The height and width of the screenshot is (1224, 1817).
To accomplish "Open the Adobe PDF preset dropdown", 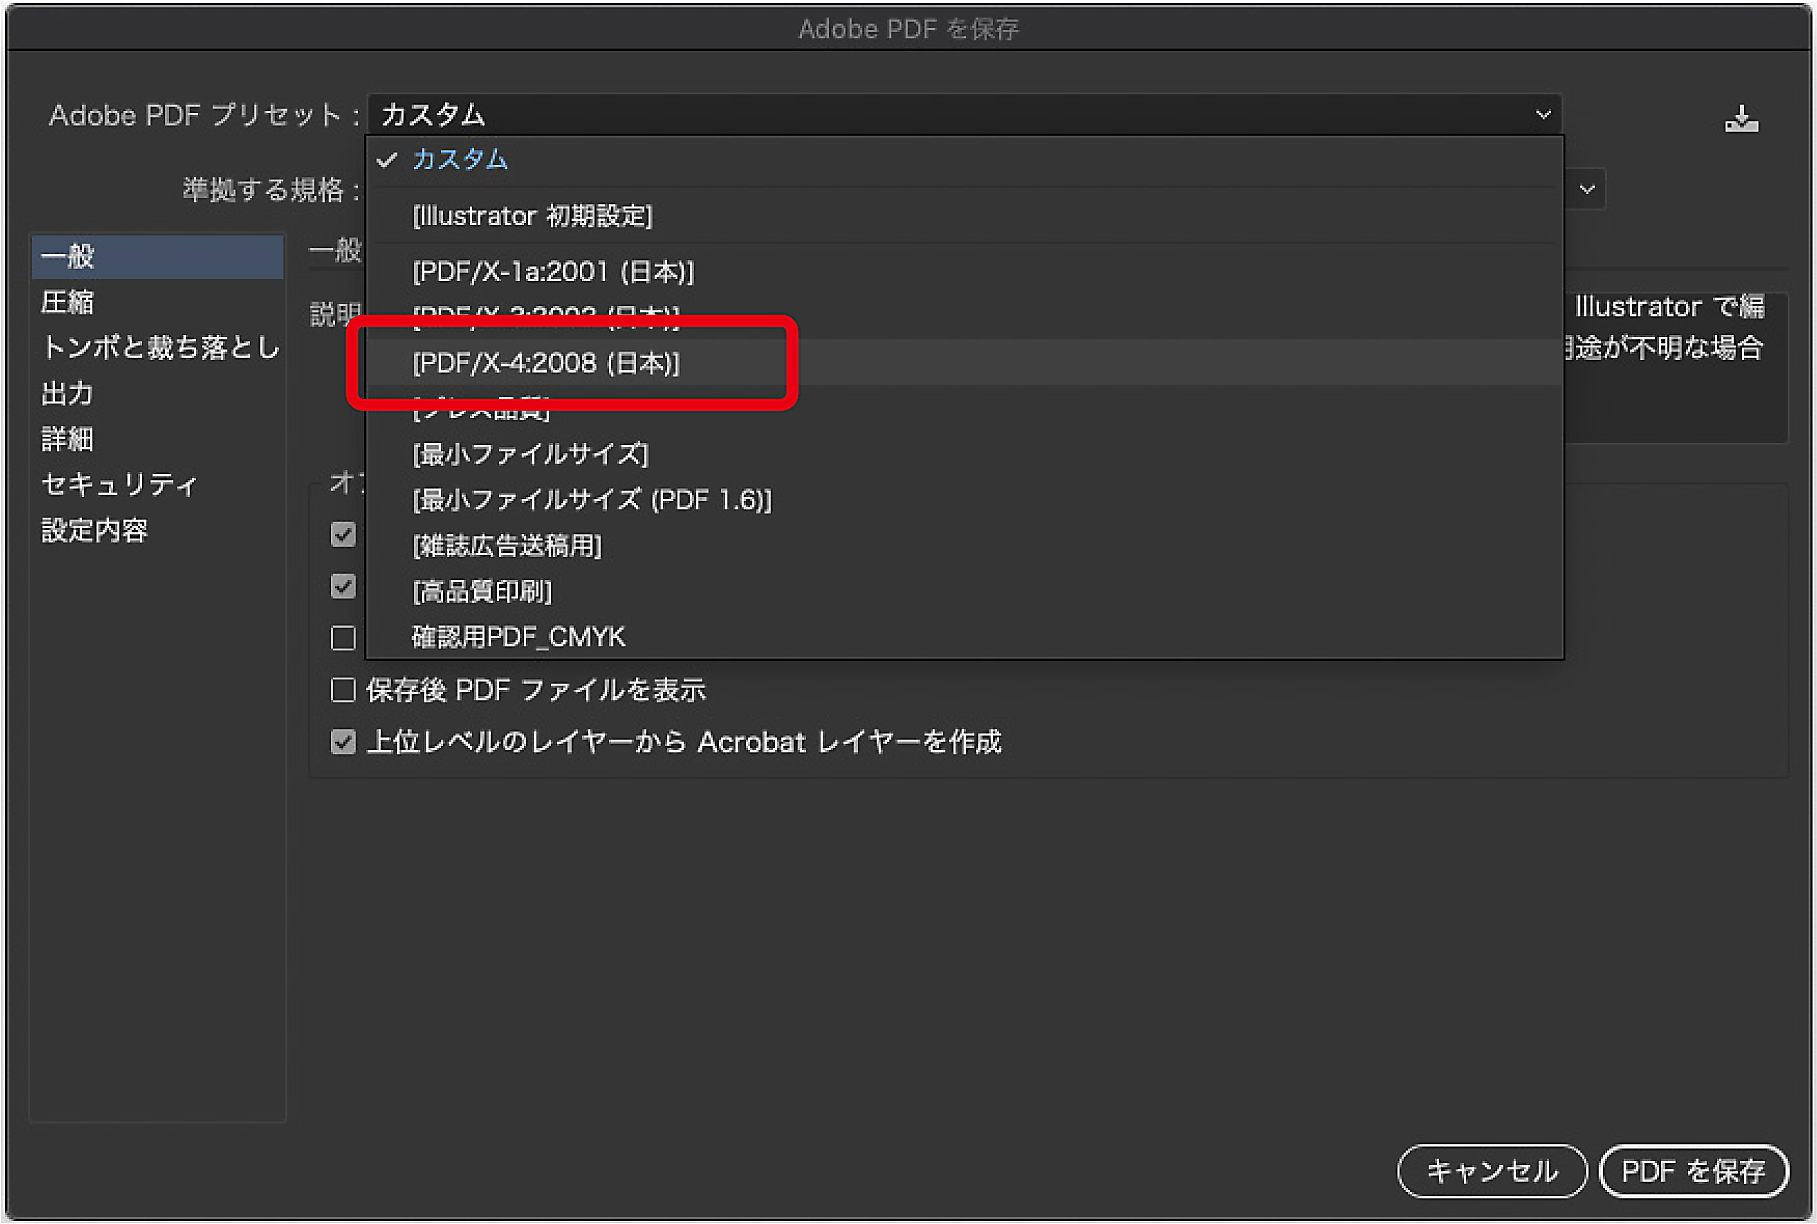I will coord(964,115).
